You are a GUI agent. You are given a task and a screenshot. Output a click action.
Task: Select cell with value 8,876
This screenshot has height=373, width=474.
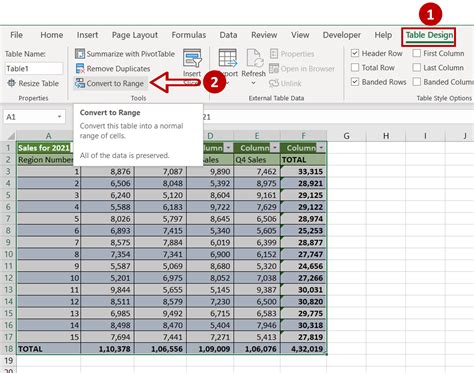tap(107, 172)
